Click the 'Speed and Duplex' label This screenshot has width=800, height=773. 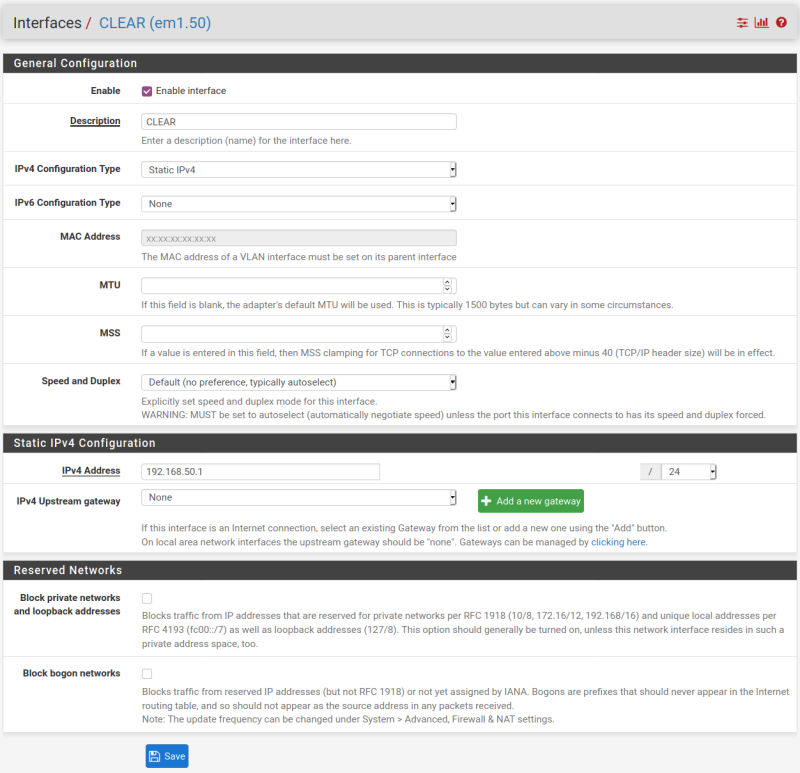coord(81,381)
